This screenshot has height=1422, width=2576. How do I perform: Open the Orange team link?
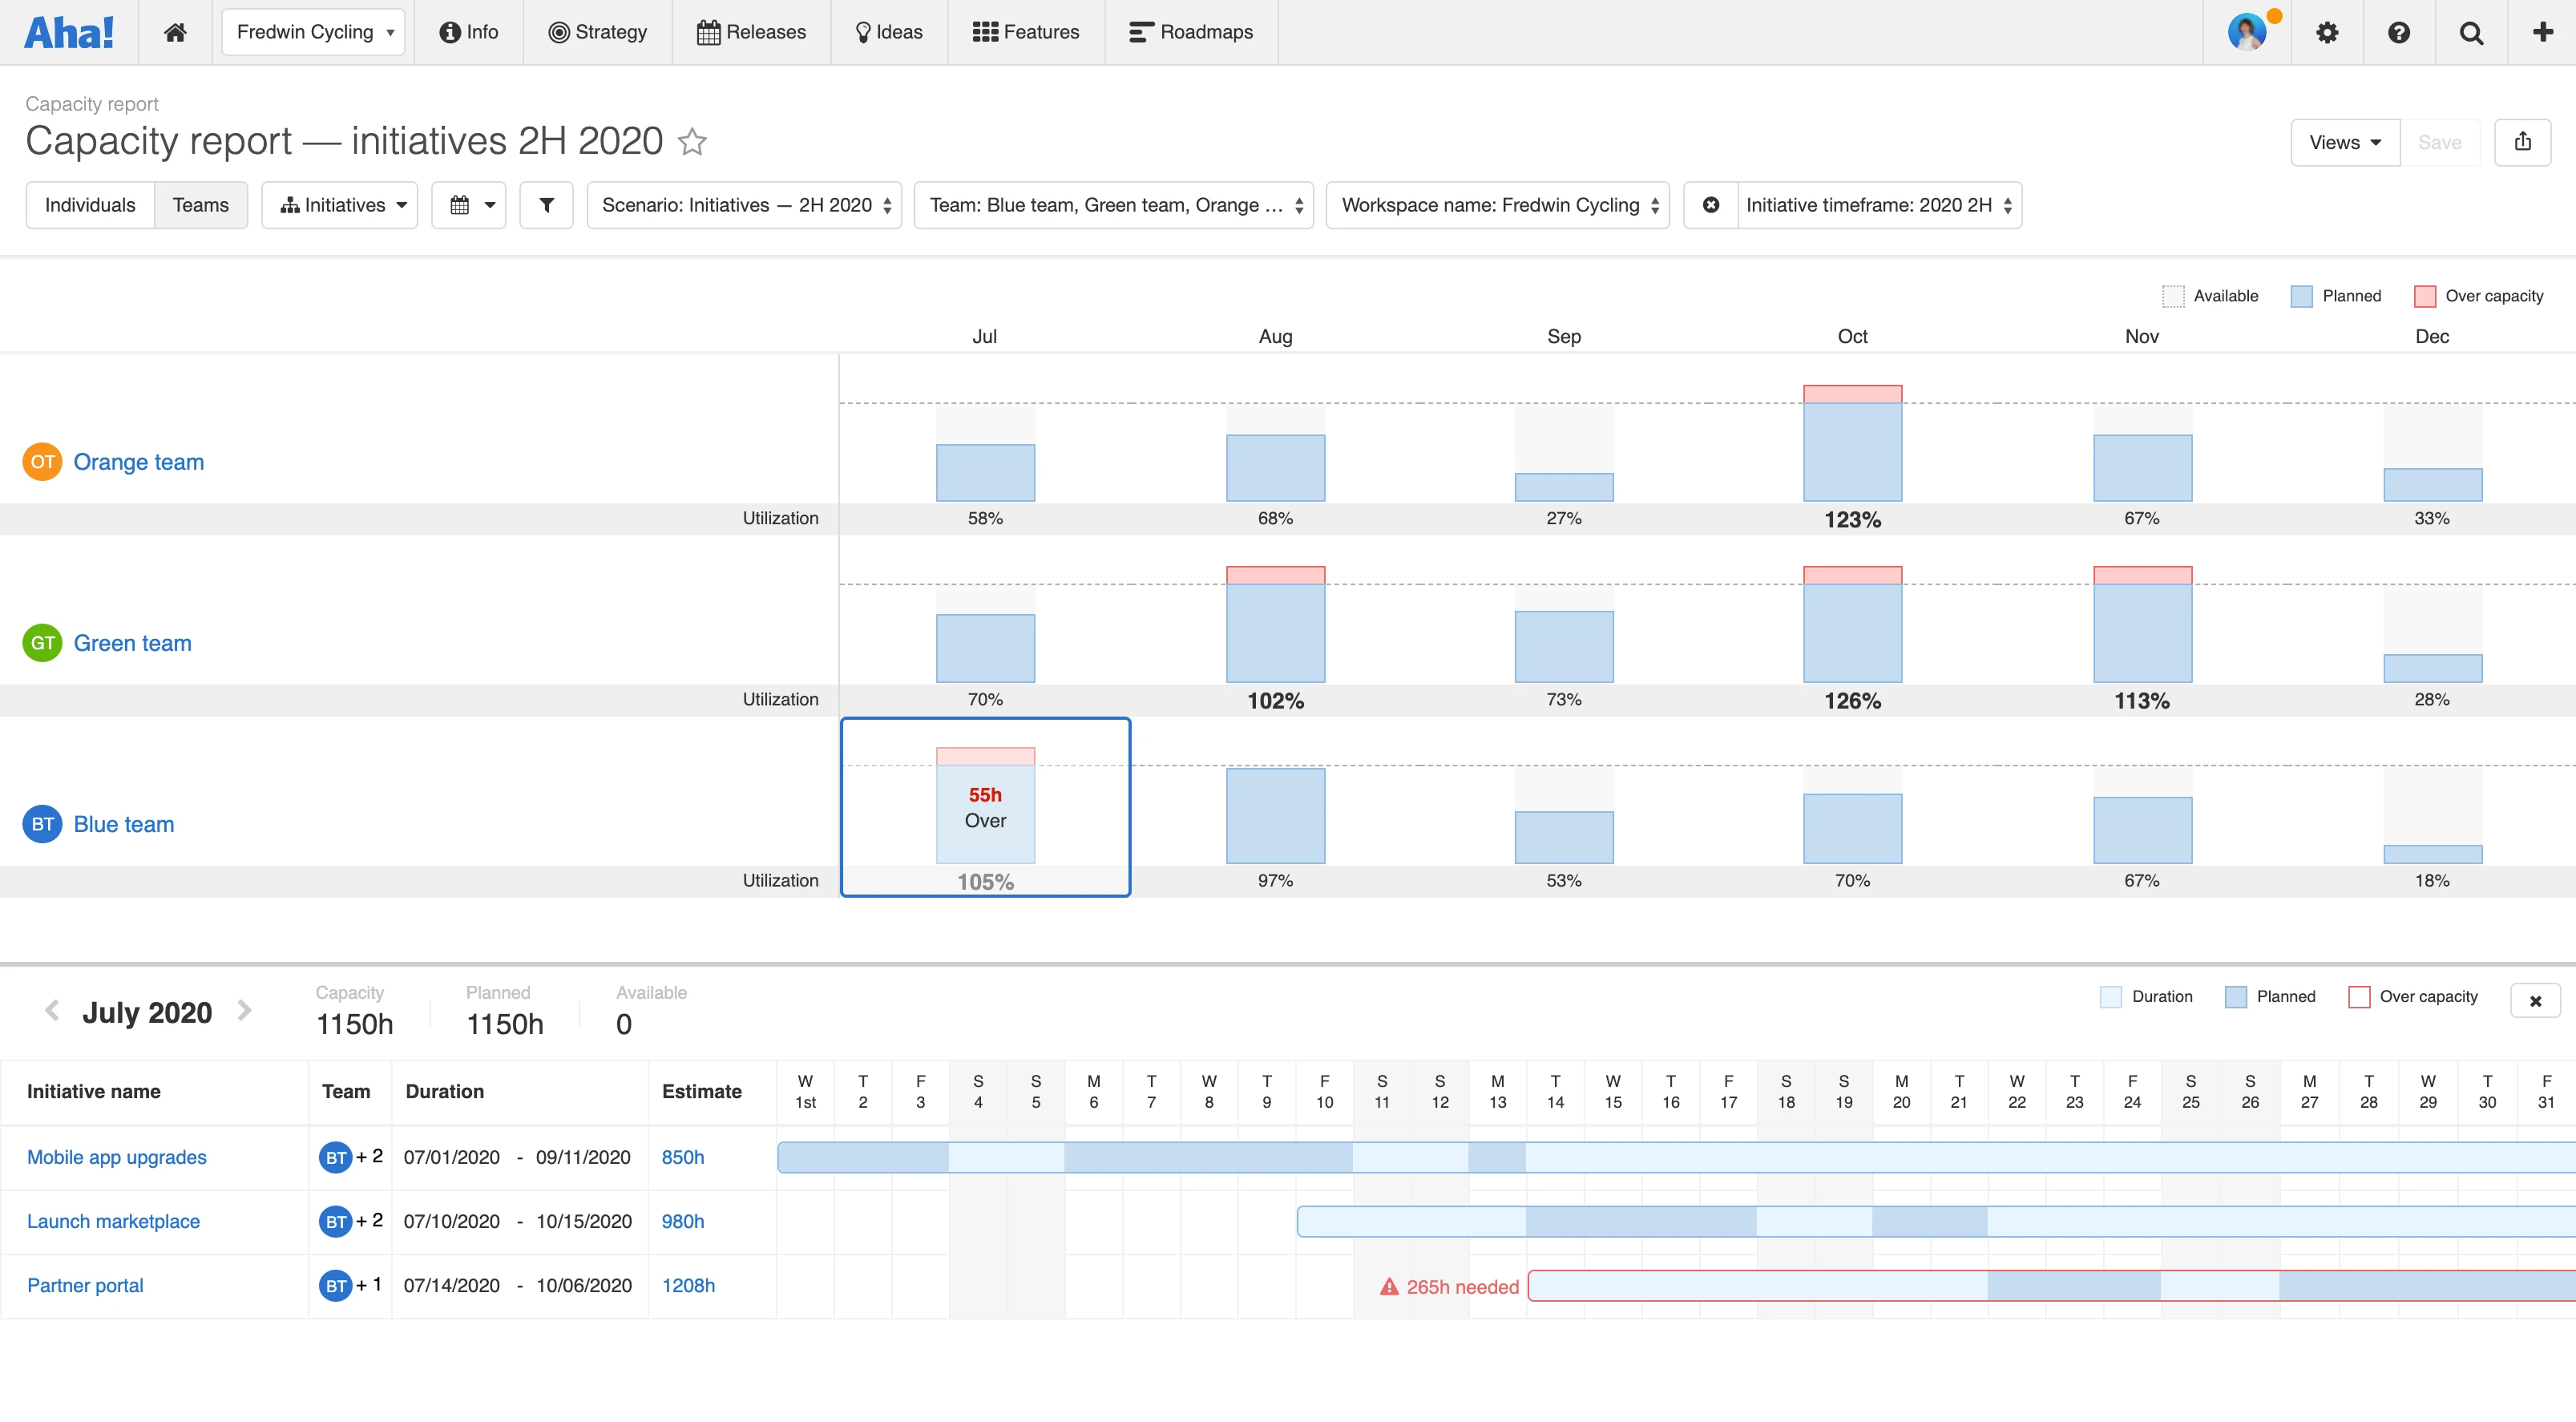(x=139, y=462)
